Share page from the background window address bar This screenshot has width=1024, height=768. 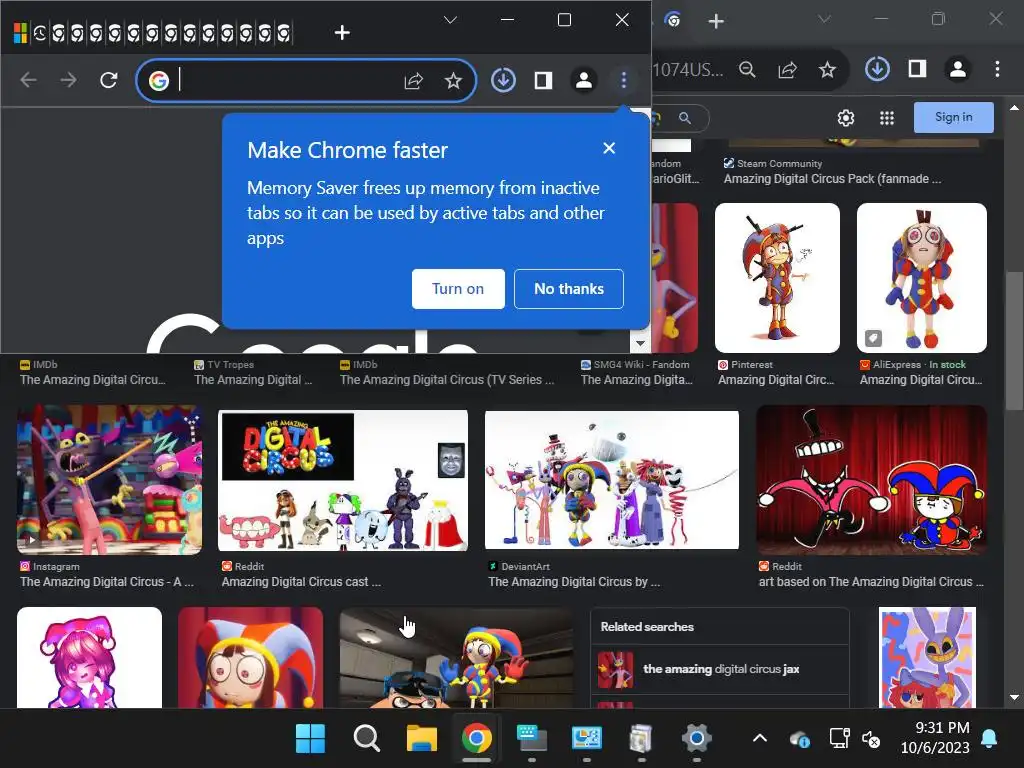point(788,69)
